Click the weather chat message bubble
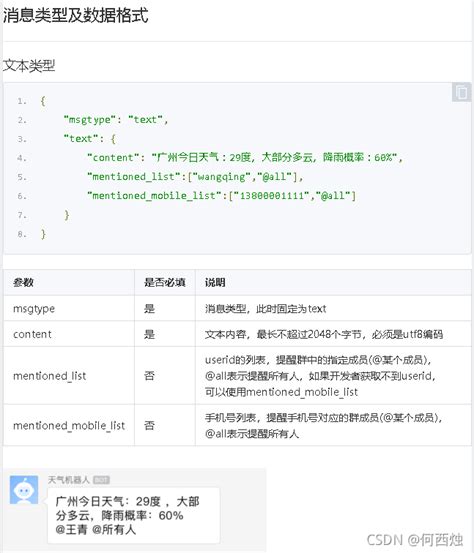474x553 pixels. (x=134, y=515)
